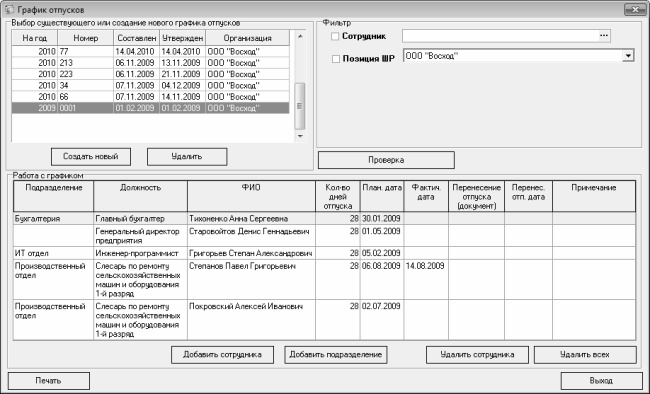The width and height of the screenshot is (650, 394).
Task: Click Удалить schedule button
Action: tap(187, 157)
